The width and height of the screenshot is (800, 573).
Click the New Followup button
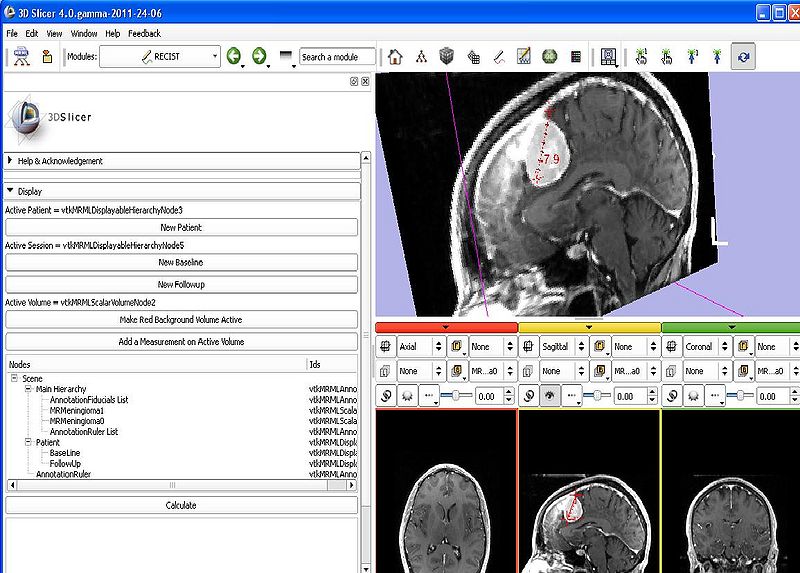(x=181, y=284)
